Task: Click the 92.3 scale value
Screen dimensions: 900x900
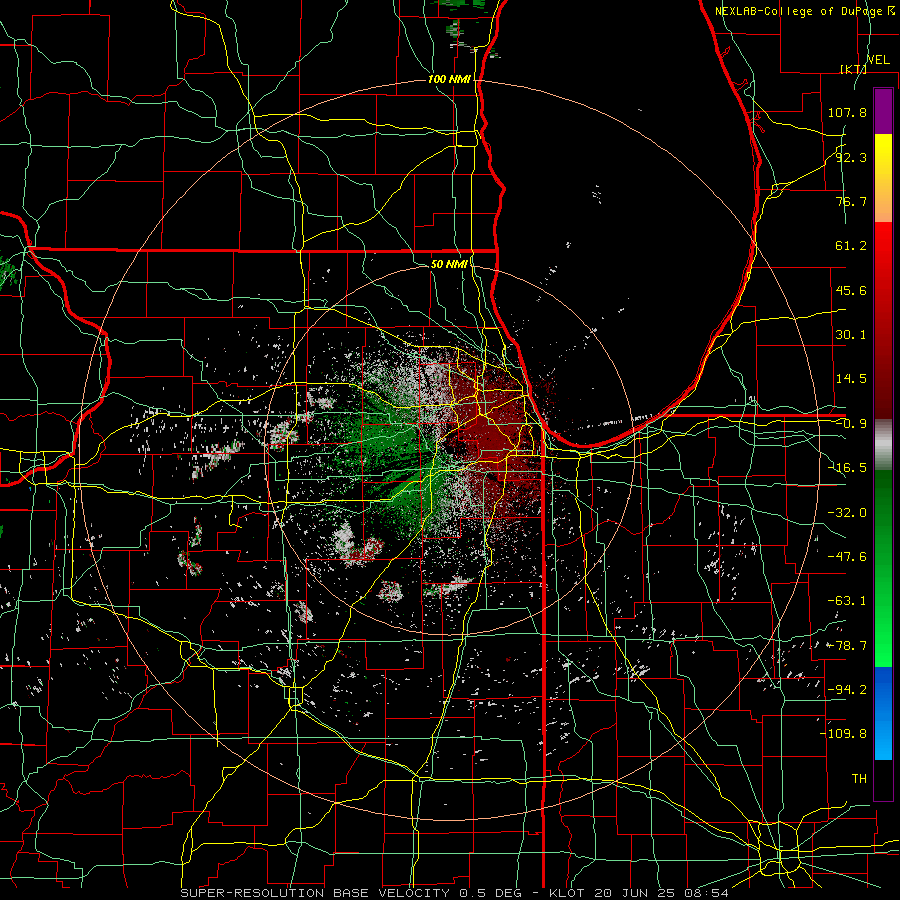Action: click(x=851, y=157)
